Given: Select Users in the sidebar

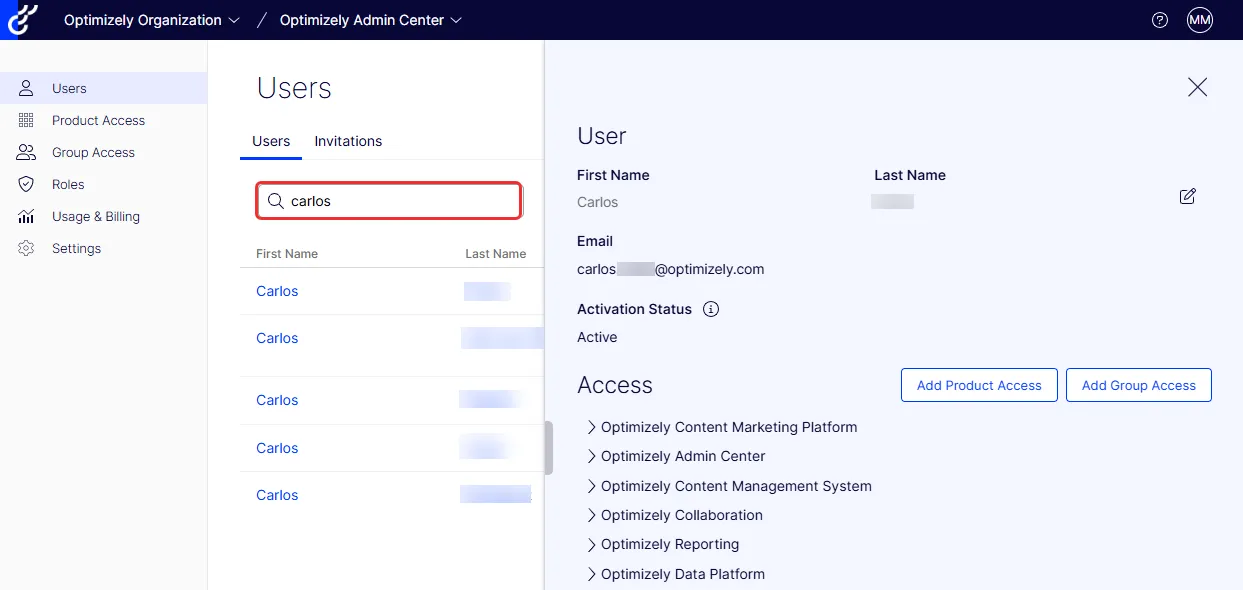Looking at the screenshot, I should (104, 88).
